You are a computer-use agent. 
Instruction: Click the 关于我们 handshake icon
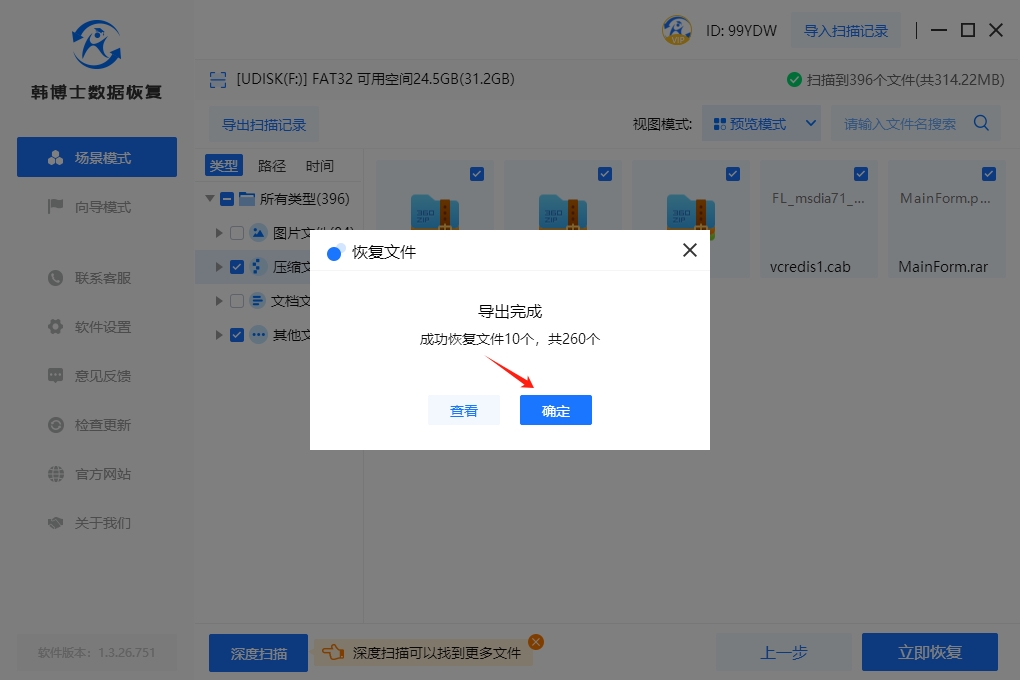point(56,523)
